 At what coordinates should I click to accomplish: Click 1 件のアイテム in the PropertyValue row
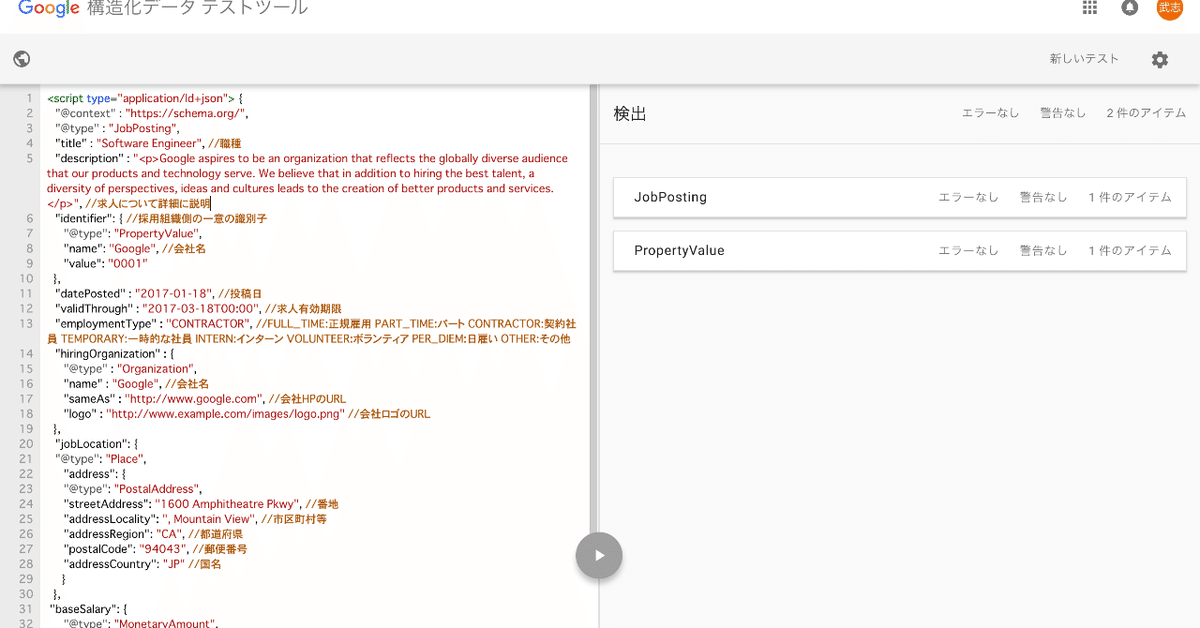click(1130, 250)
